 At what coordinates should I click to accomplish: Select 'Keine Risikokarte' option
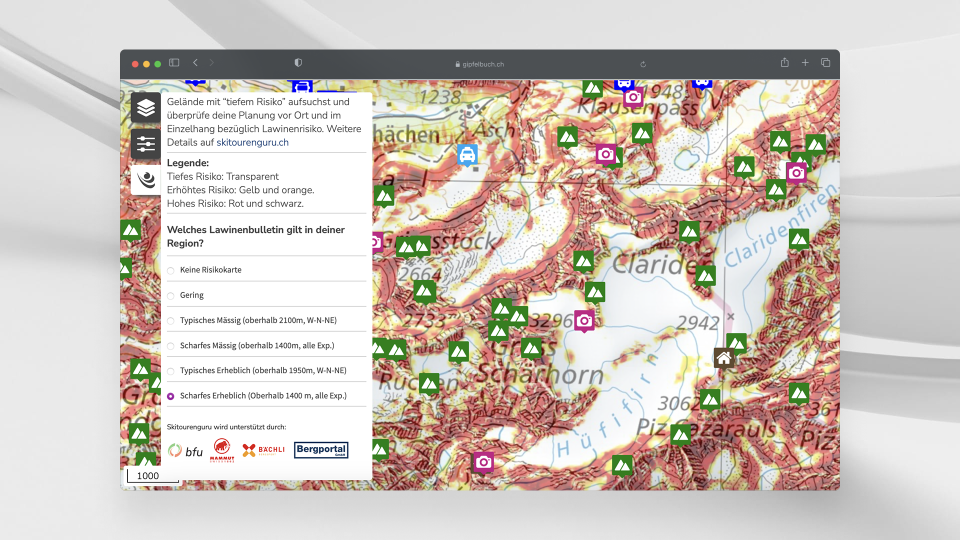click(171, 270)
